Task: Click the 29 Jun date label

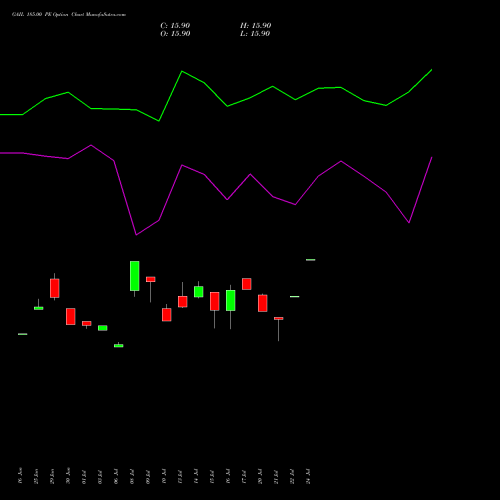Action: pos(52,477)
